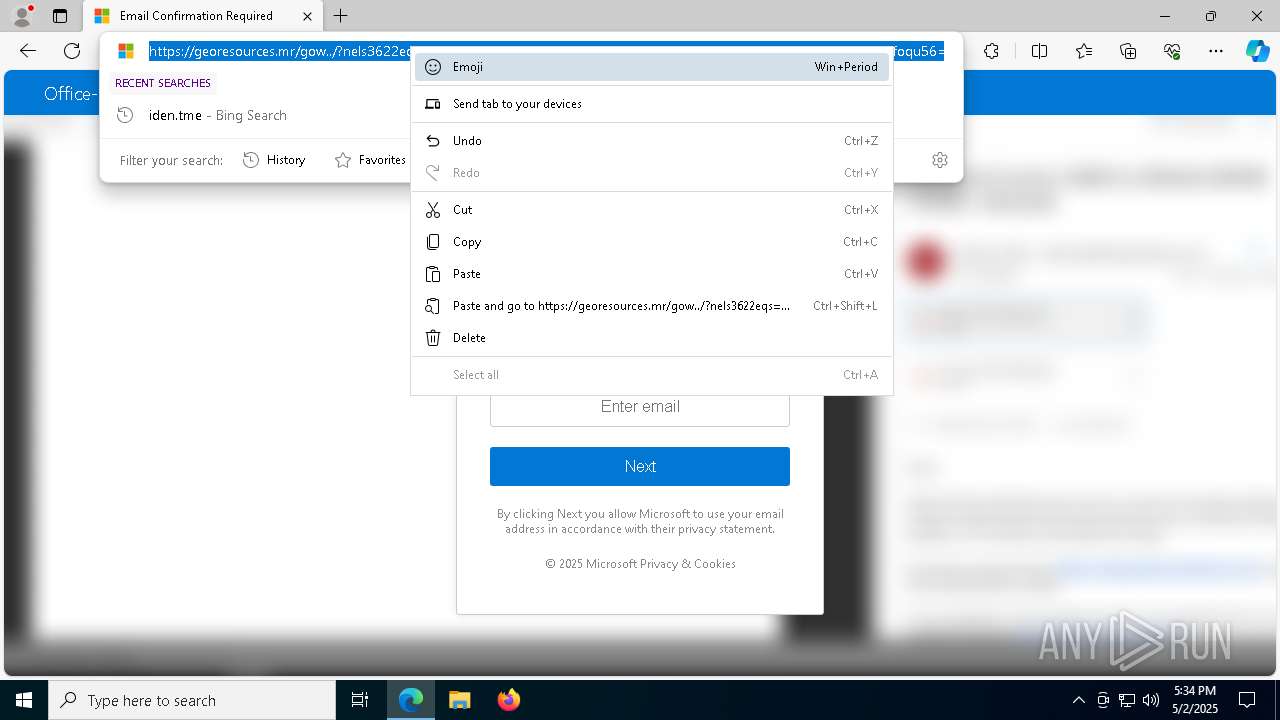Open network icon in system tray
Viewport: 1280px width, 720px height.
point(1127,700)
